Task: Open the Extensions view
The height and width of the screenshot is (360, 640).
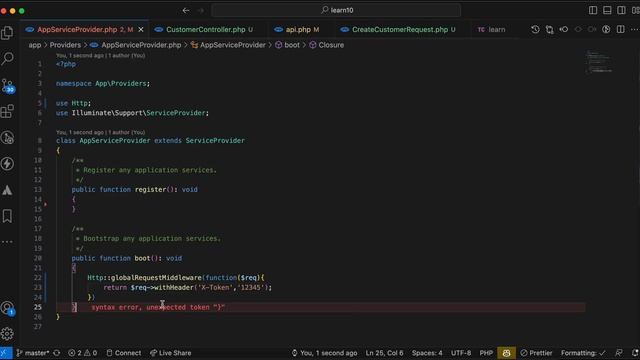Action: [7, 111]
